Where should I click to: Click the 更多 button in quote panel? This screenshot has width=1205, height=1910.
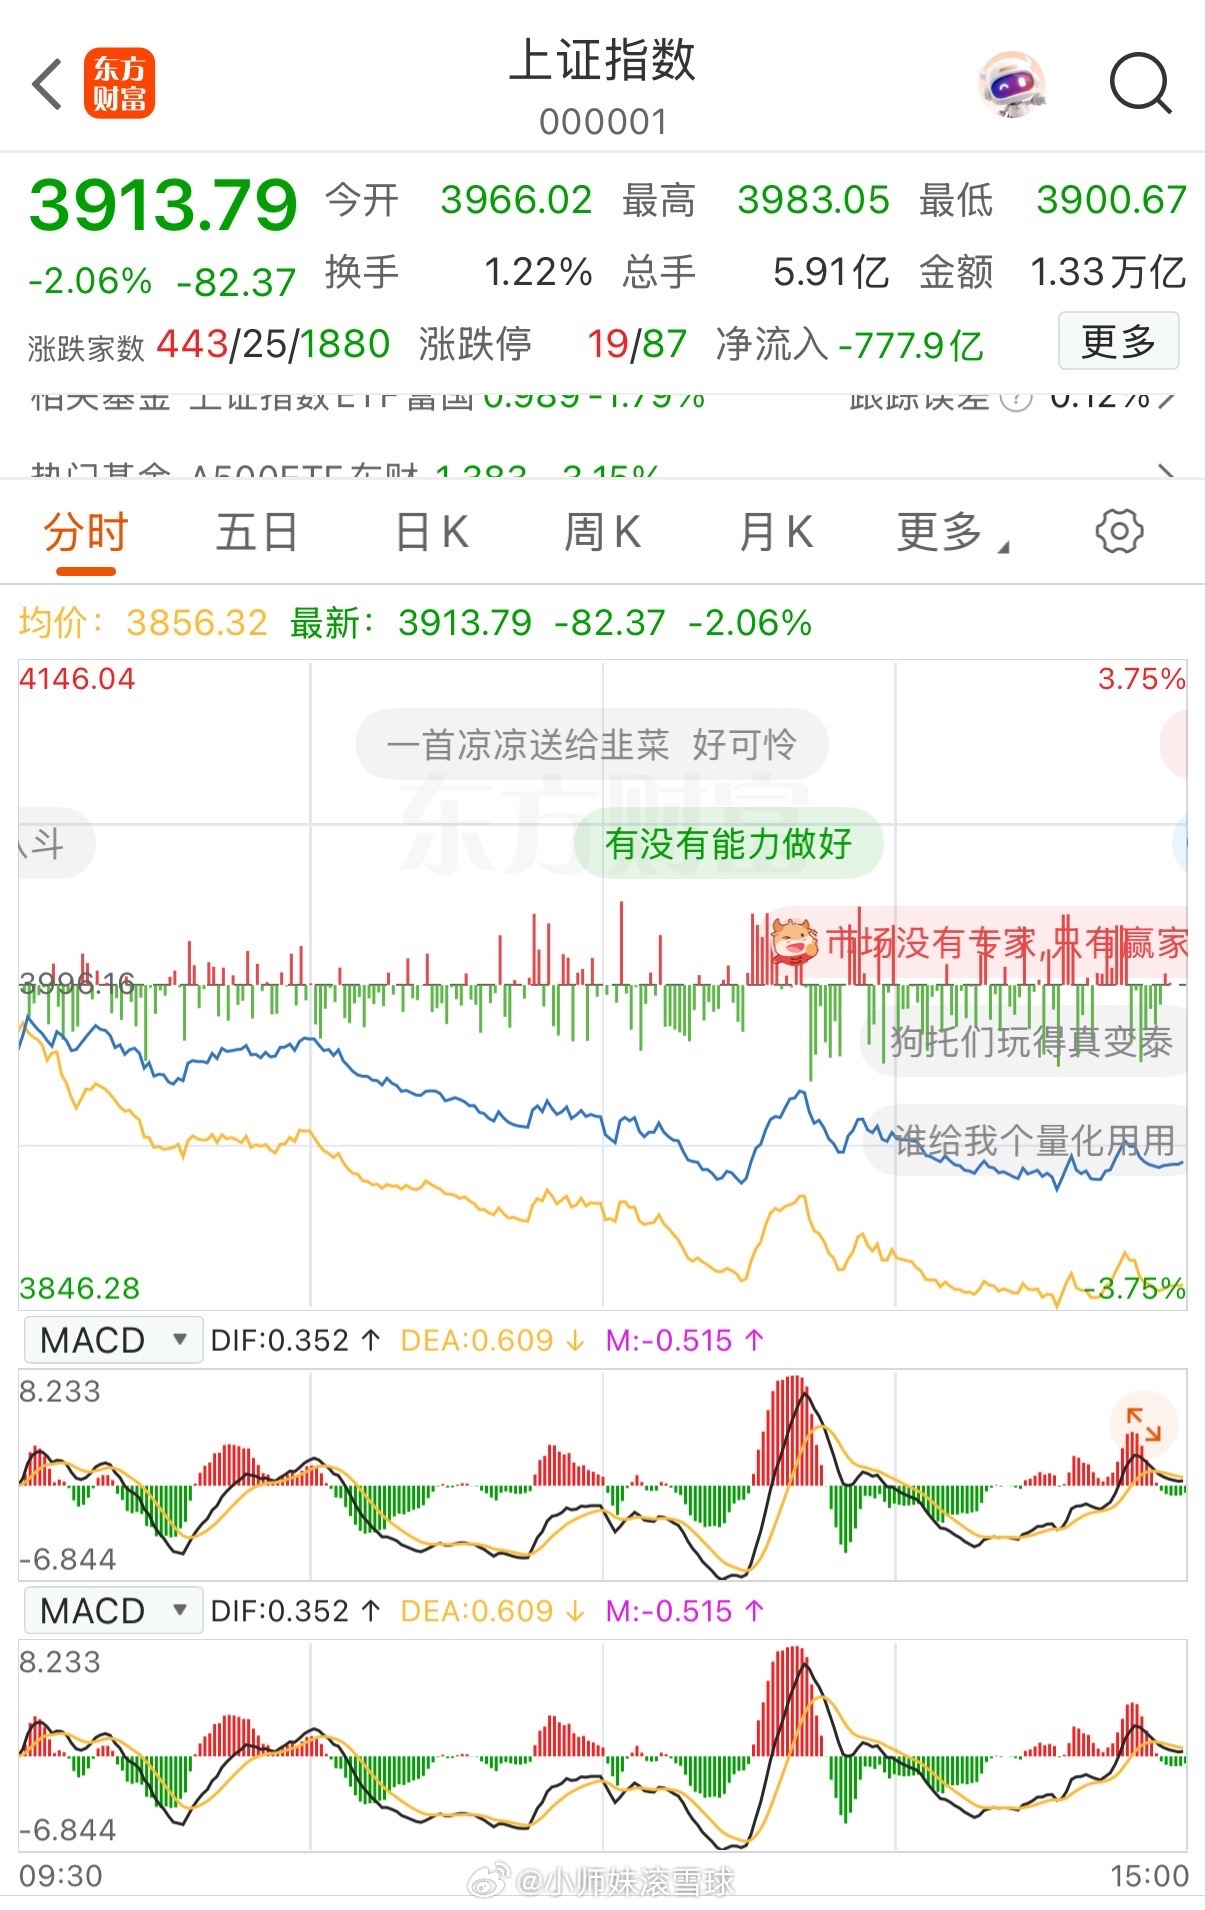(1118, 341)
